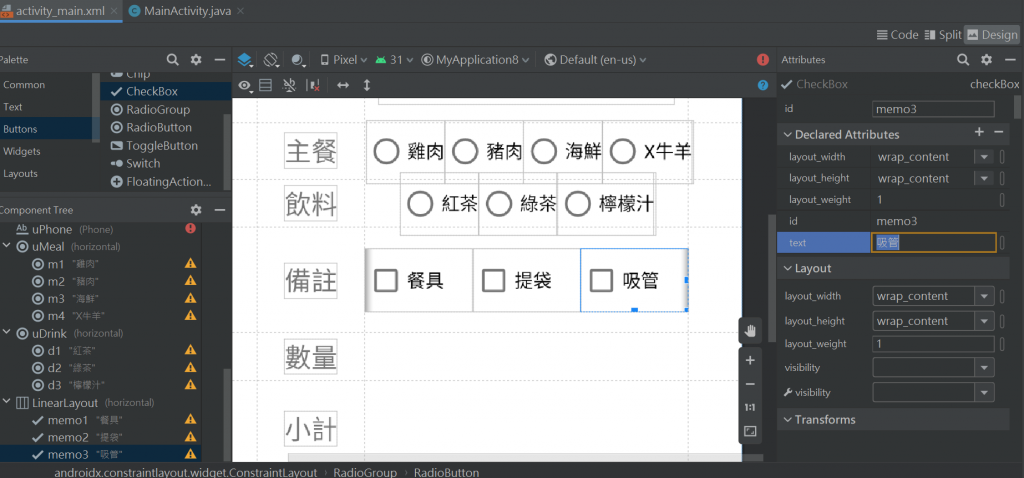Image resolution: width=1024 pixels, height=478 pixels.
Task: Minimize the Component Tree panel
Action: pos(219,210)
